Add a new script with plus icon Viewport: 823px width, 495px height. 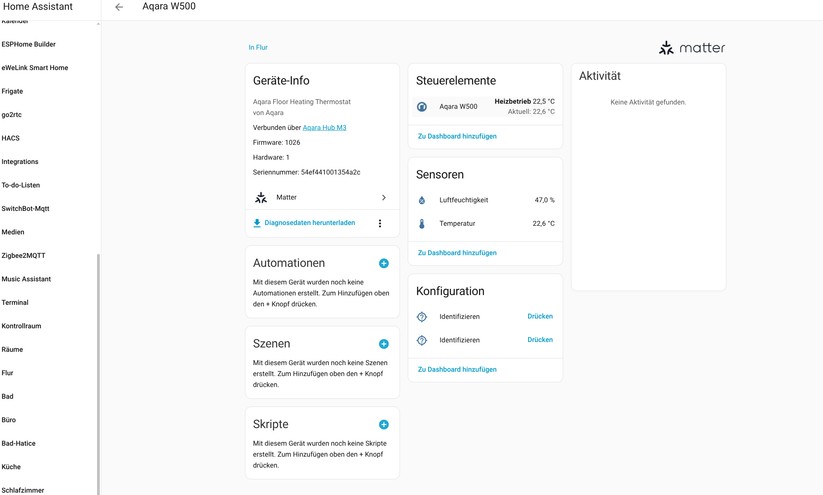tap(384, 424)
